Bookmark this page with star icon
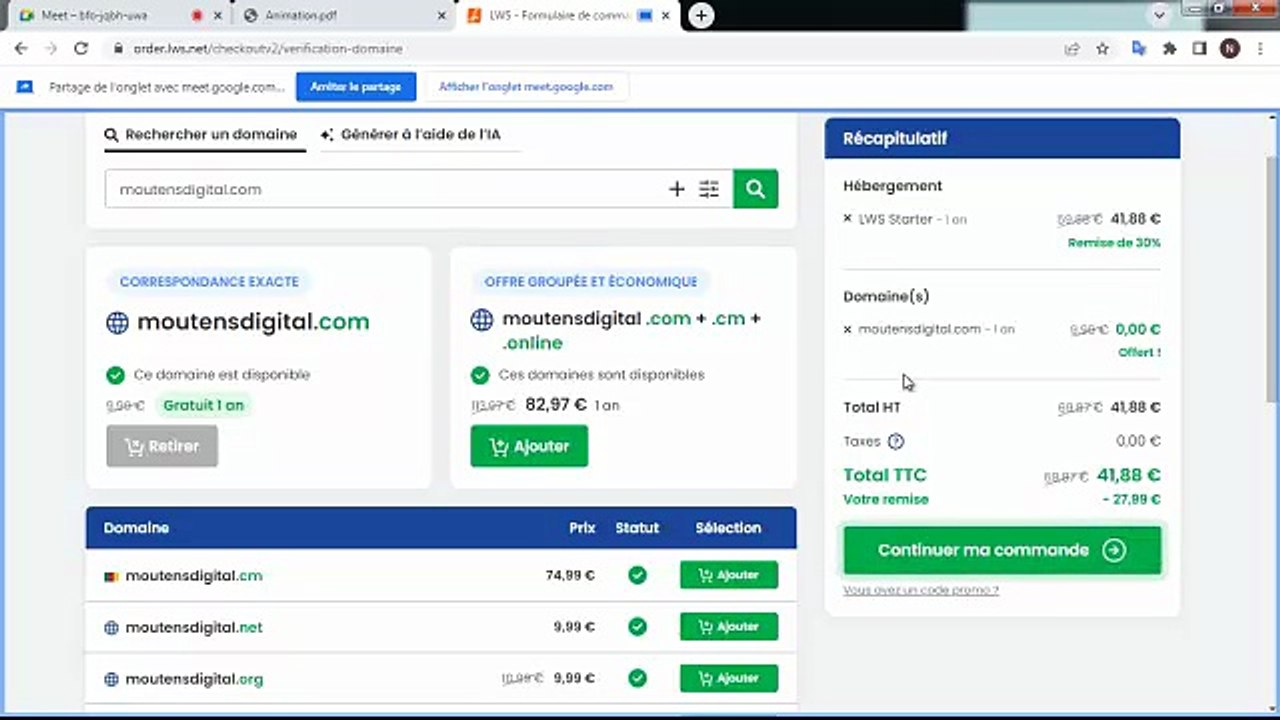The image size is (1280, 720). tap(1102, 48)
